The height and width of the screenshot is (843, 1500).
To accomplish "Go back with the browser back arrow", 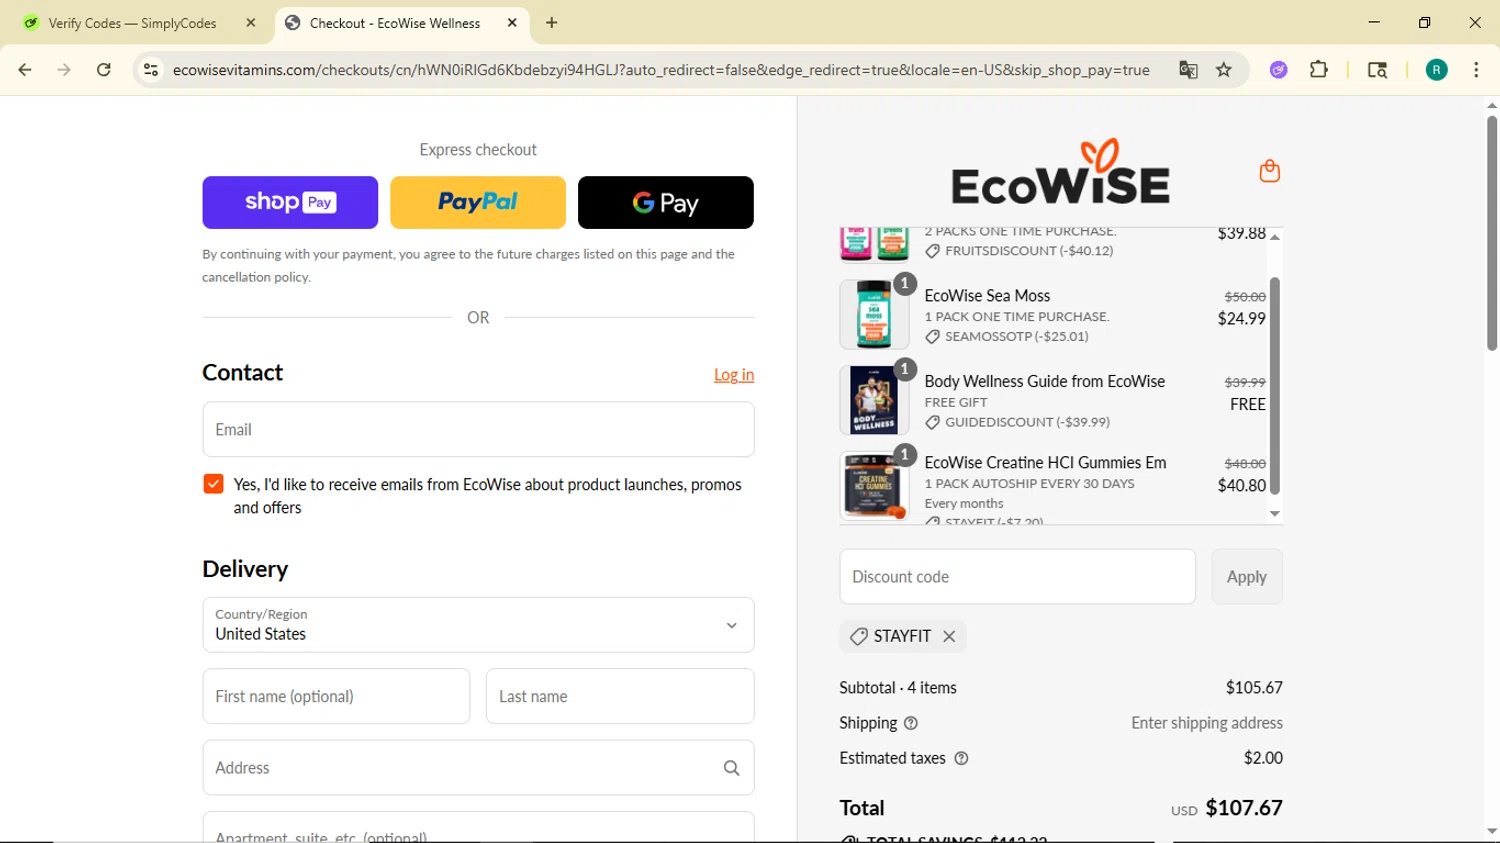I will point(25,70).
